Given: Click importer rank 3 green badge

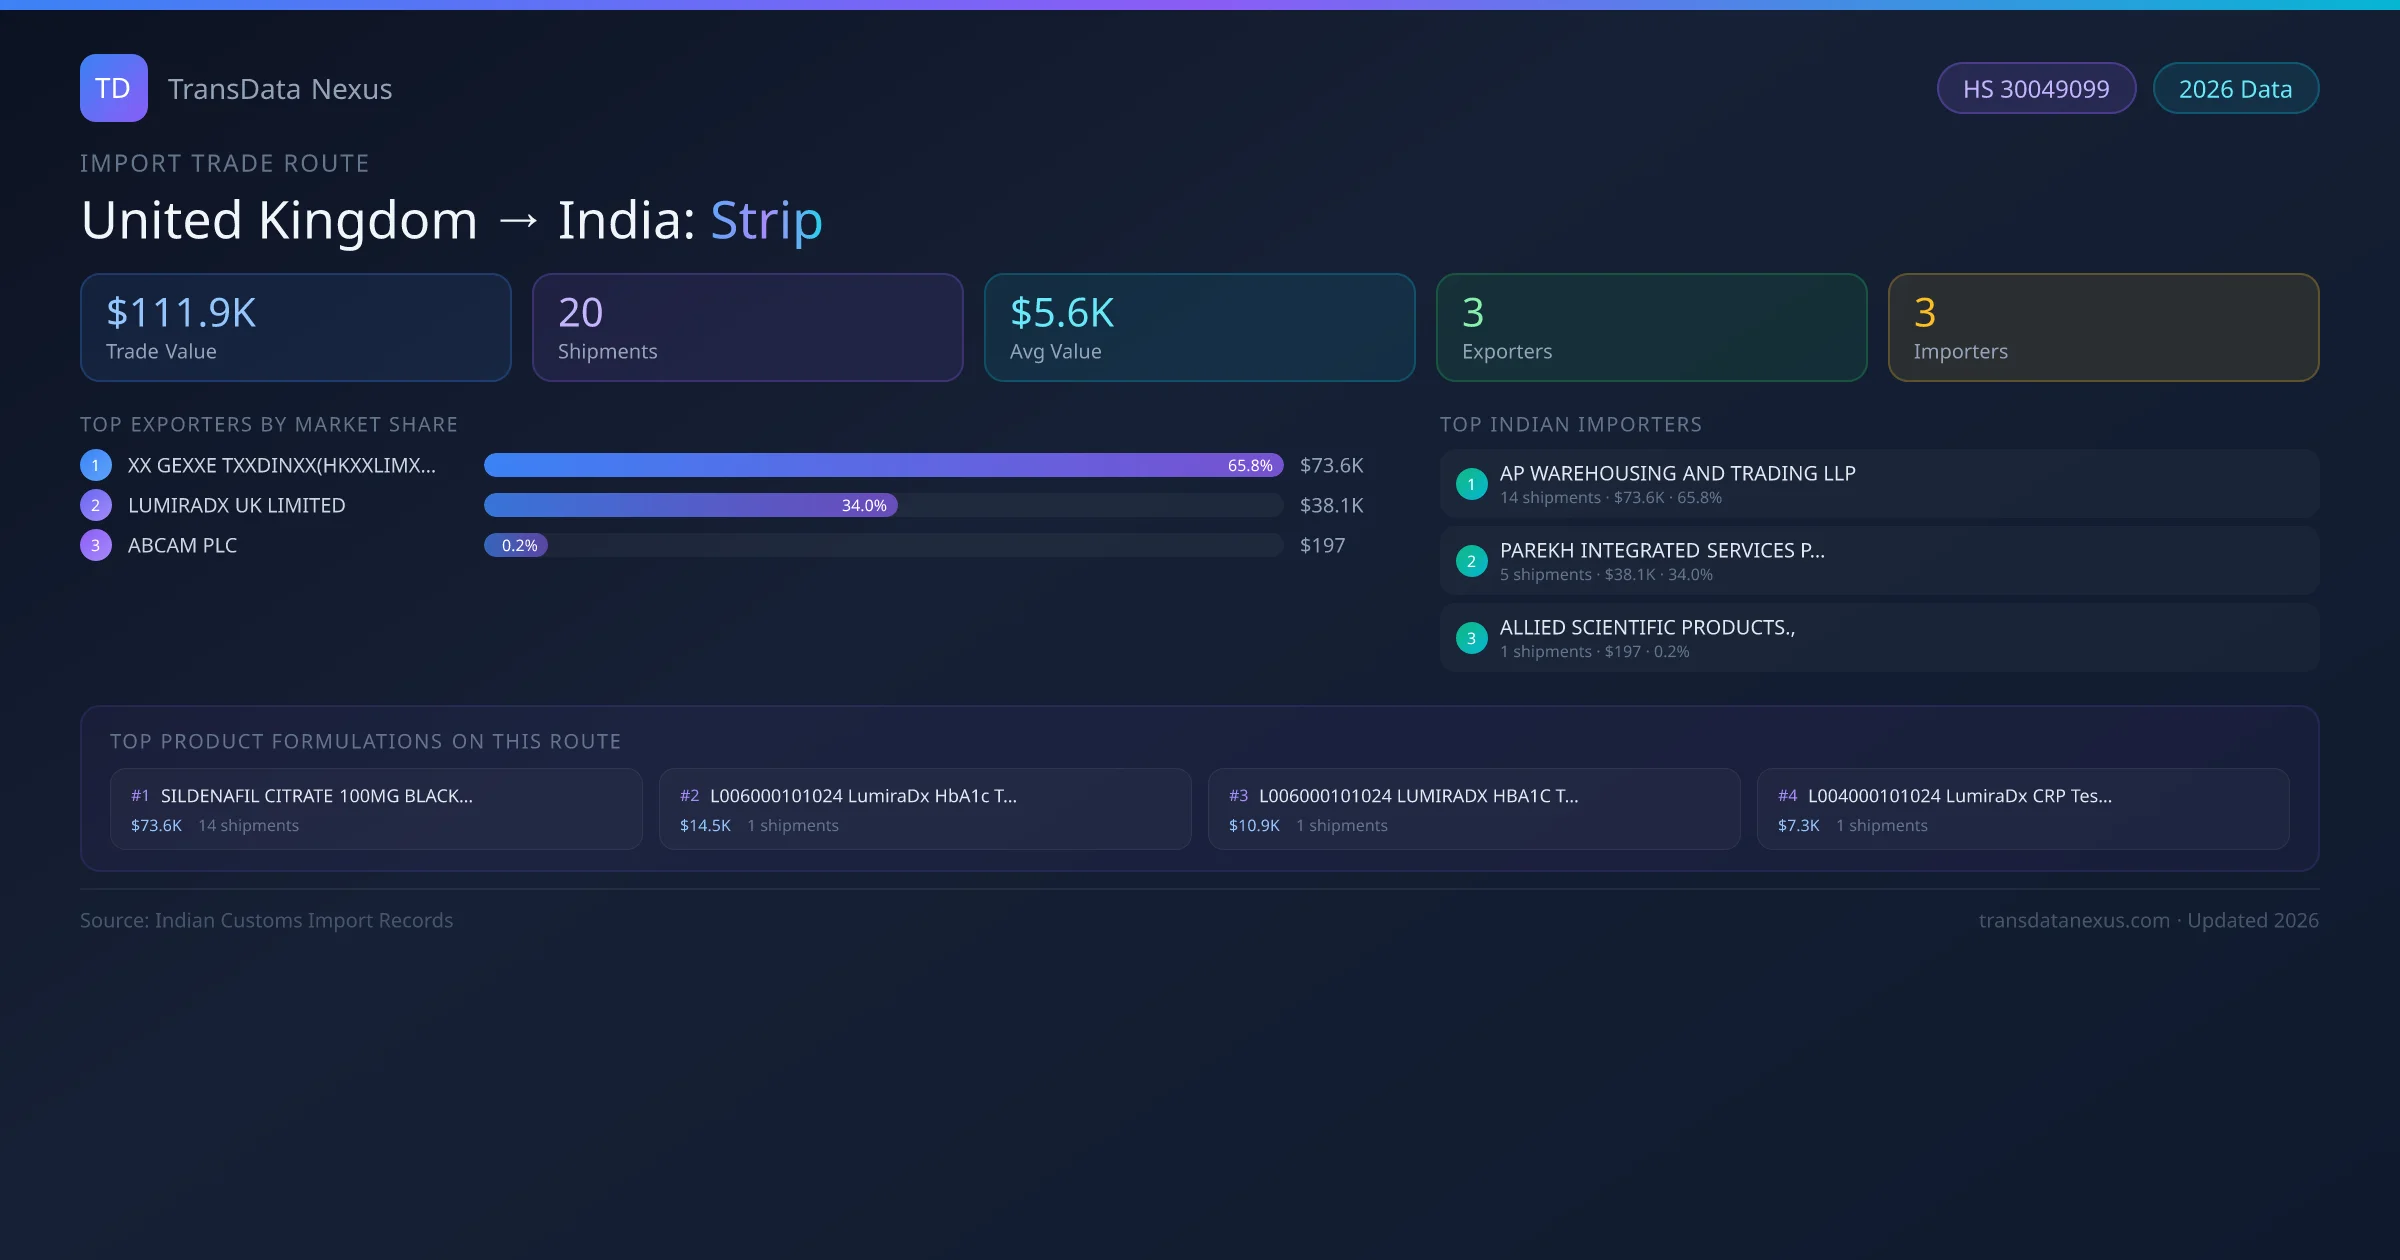Looking at the screenshot, I should click(1471, 638).
